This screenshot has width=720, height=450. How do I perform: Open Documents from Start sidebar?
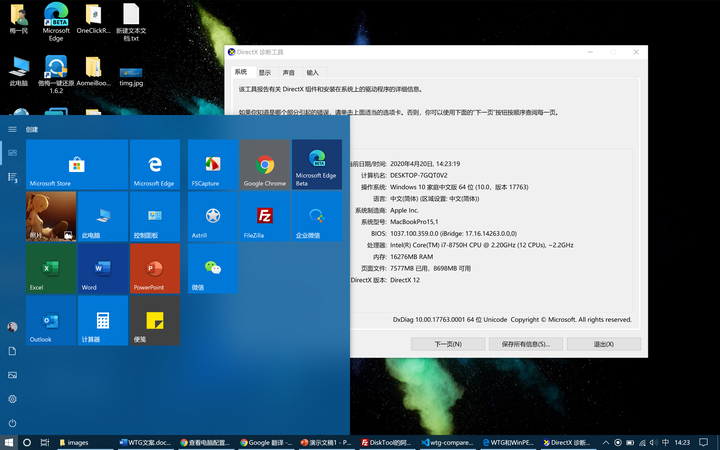coord(12,351)
